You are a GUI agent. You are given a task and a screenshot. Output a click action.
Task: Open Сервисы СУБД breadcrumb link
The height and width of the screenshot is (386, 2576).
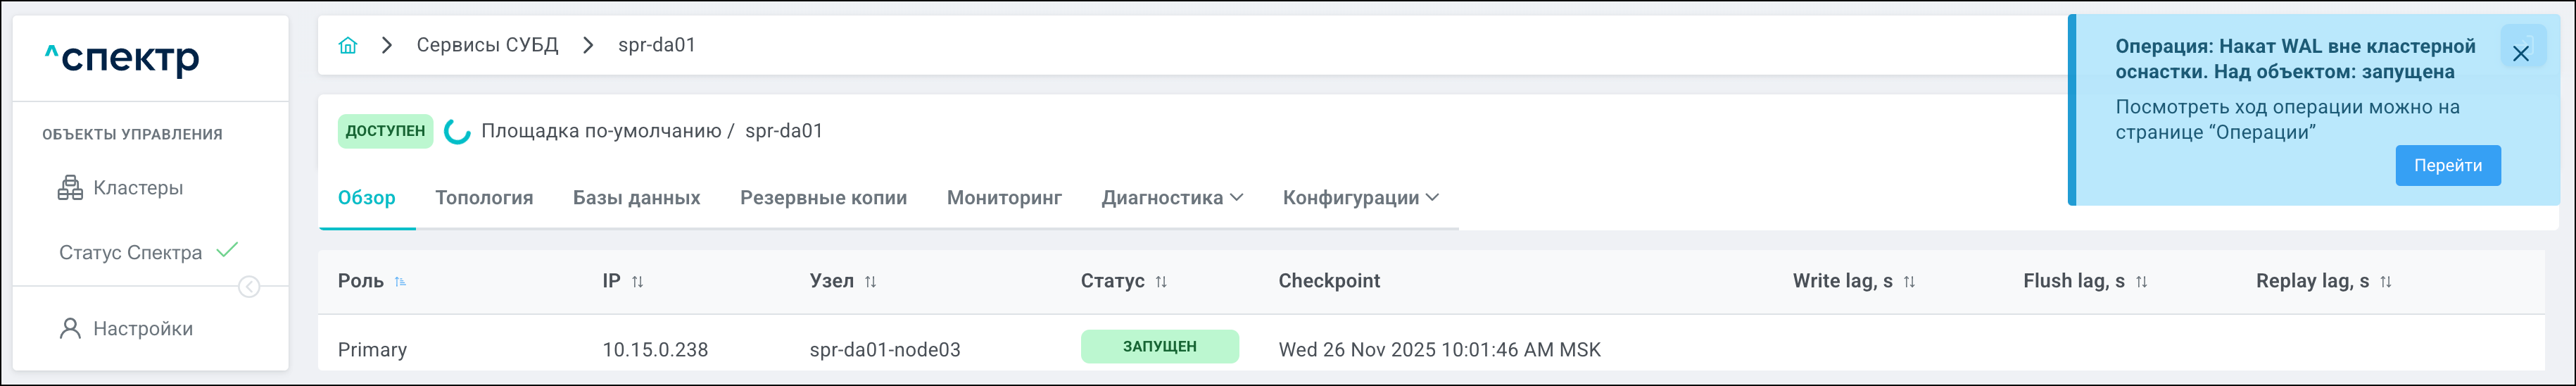[x=487, y=45]
